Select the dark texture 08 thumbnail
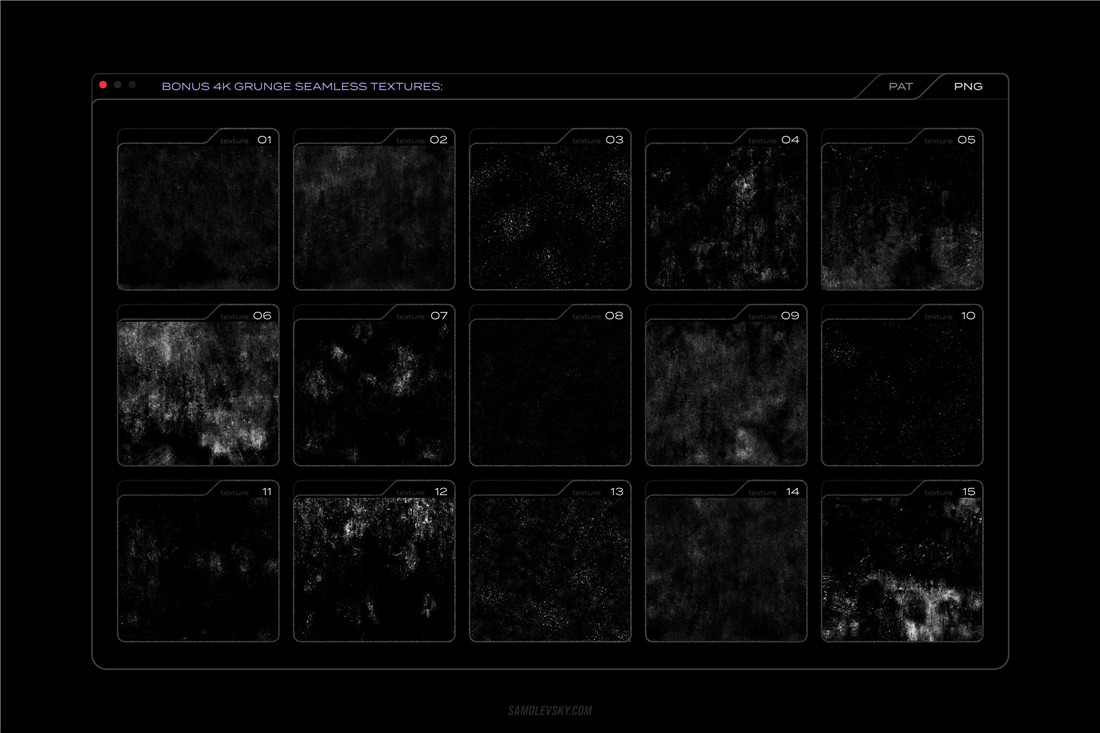 (x=550, y=392)
